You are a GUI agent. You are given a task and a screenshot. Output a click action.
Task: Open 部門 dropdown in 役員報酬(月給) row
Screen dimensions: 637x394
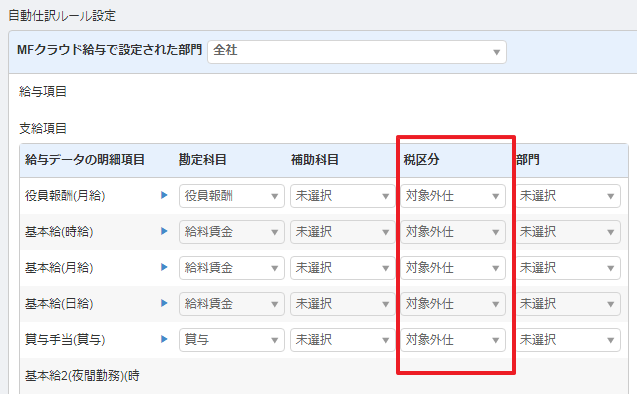[x=568, y=196]
